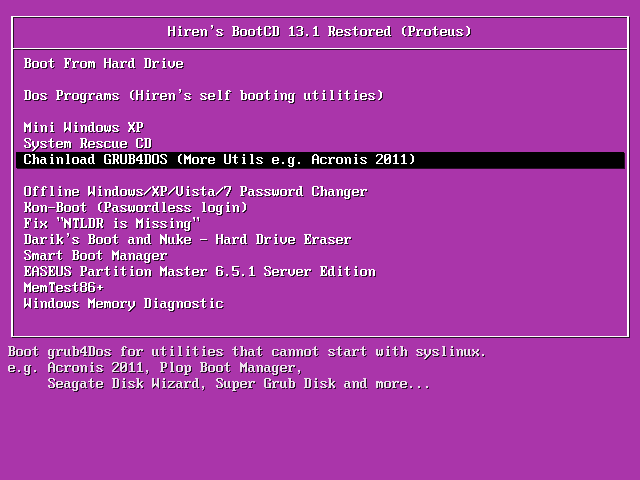Screen dimensions: 640x480
Task: Start Offline Windows/XP/Vista/7 Password Changer
Action: pyautogui.click(x=196, y=192)
